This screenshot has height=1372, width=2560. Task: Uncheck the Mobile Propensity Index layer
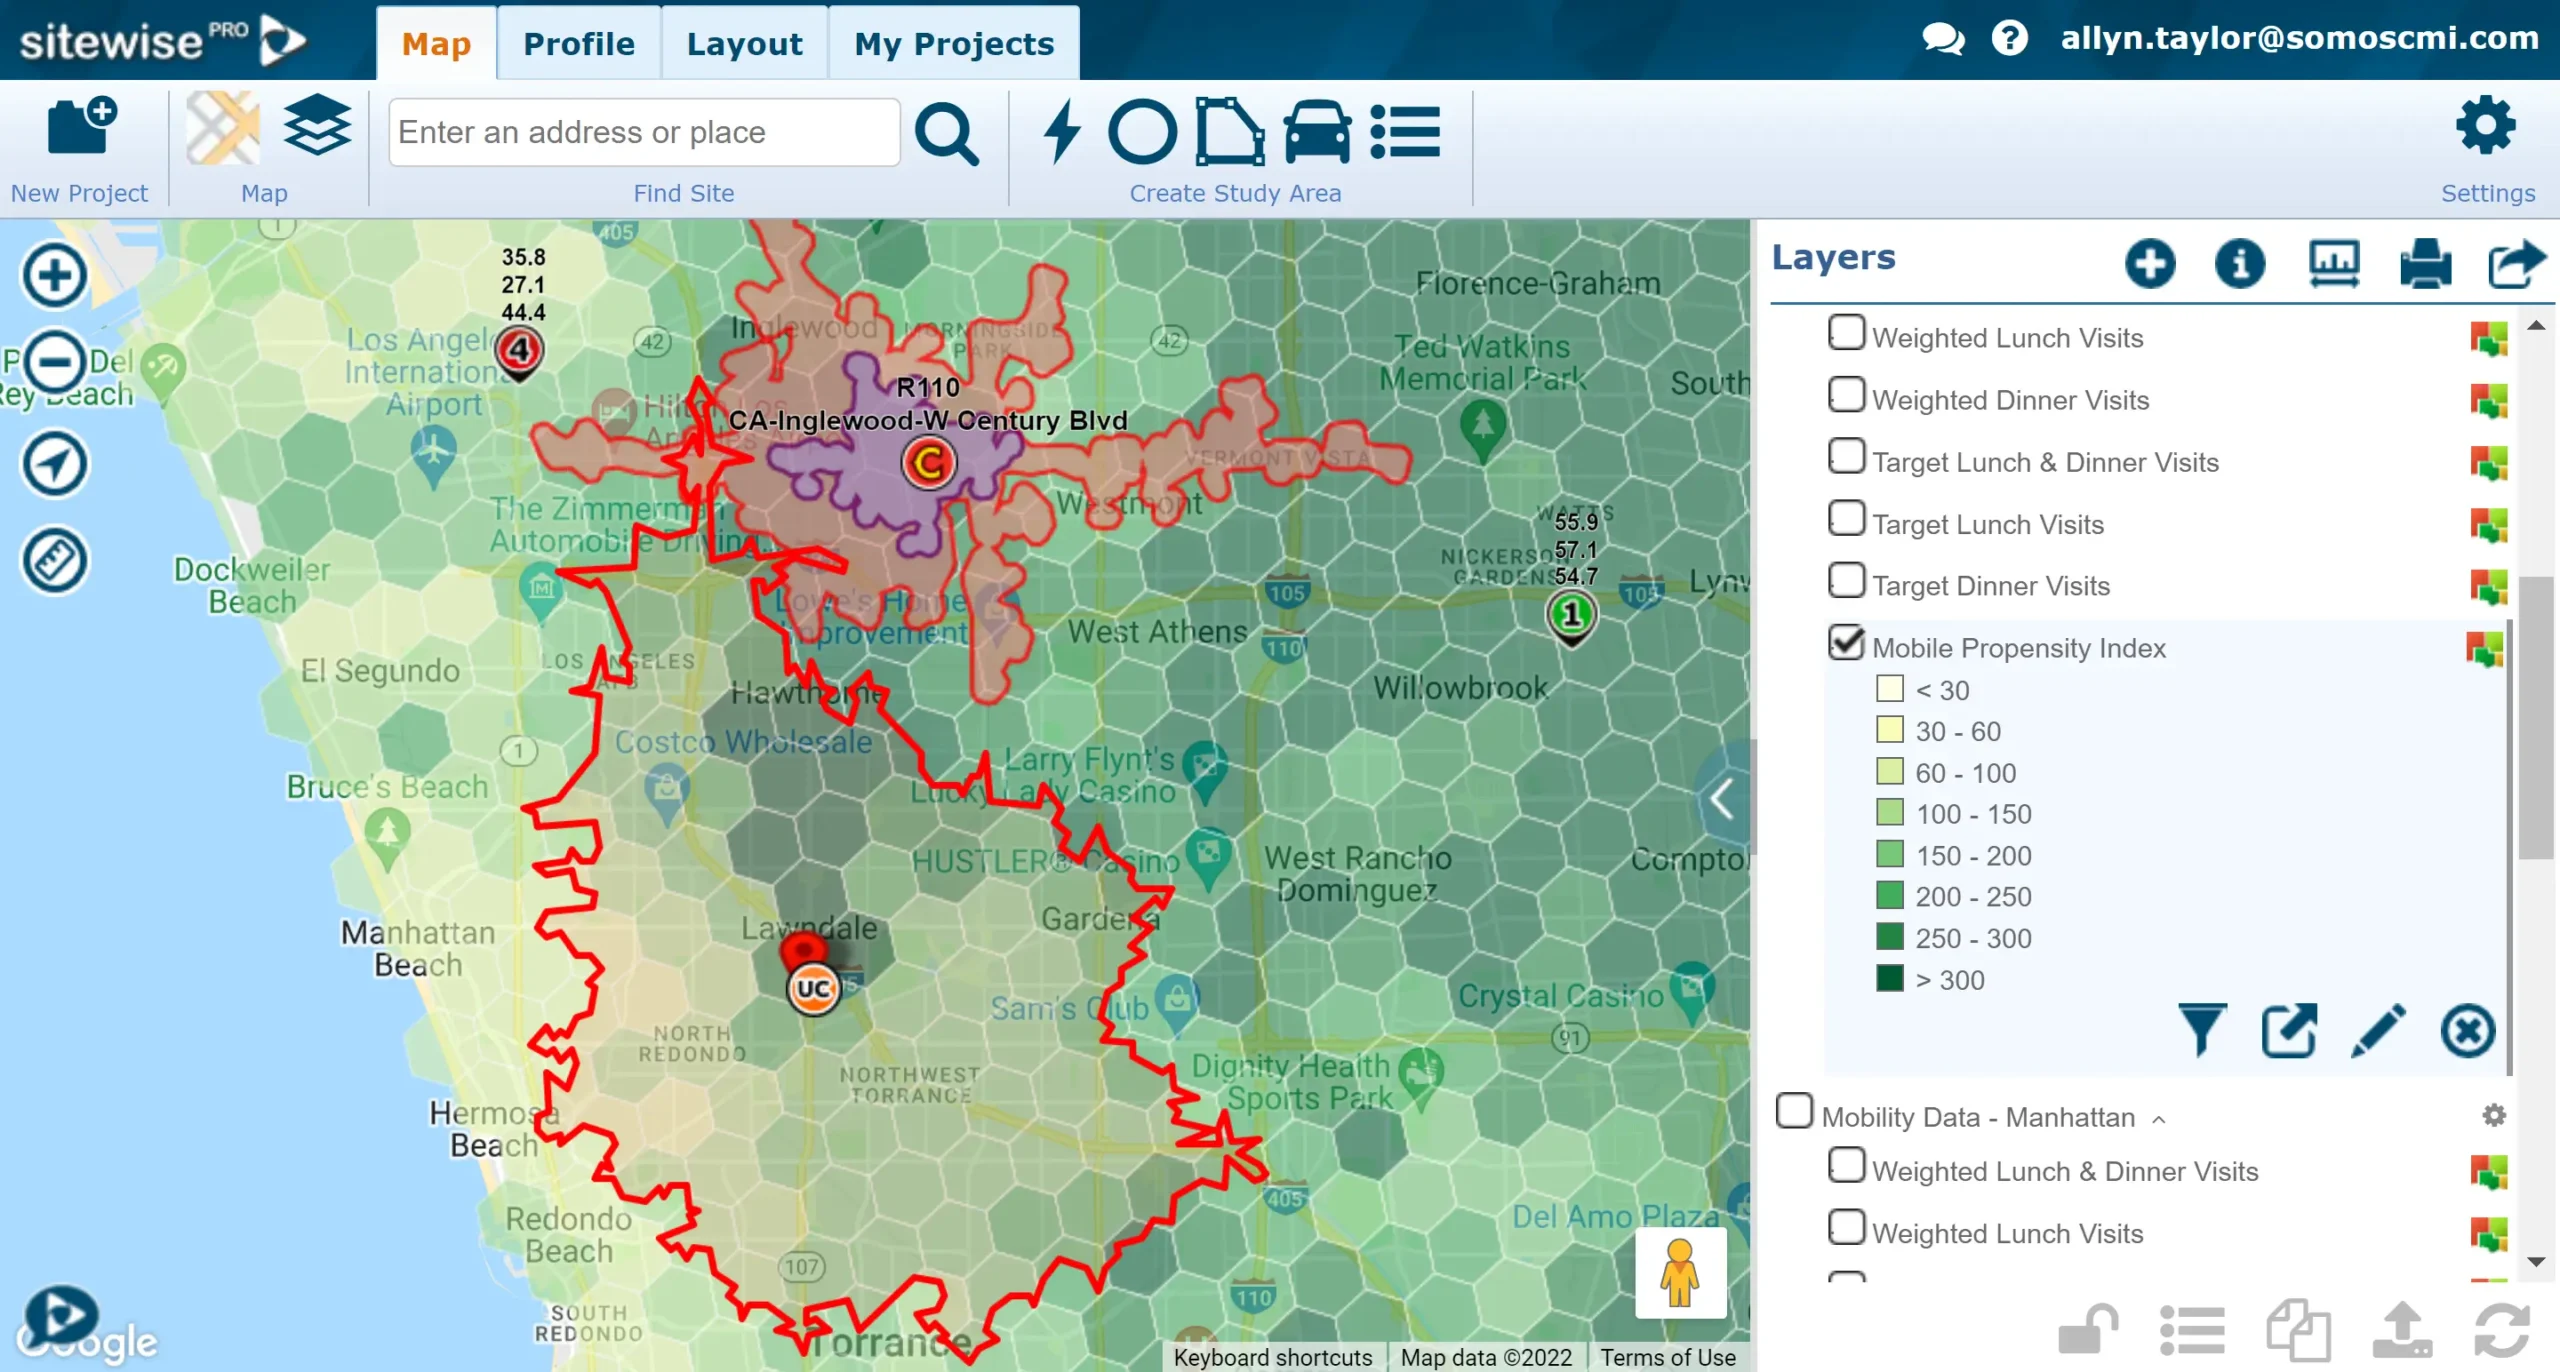1846,643
